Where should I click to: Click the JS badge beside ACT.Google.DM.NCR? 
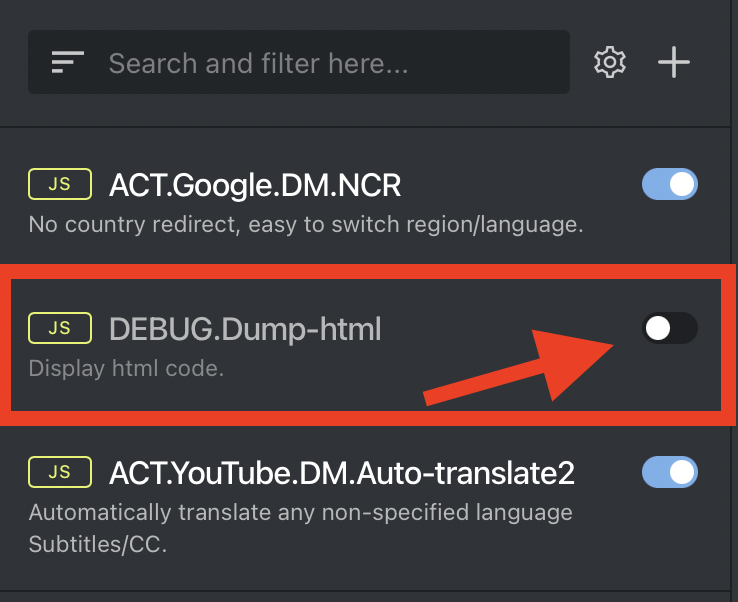(60, 184)
